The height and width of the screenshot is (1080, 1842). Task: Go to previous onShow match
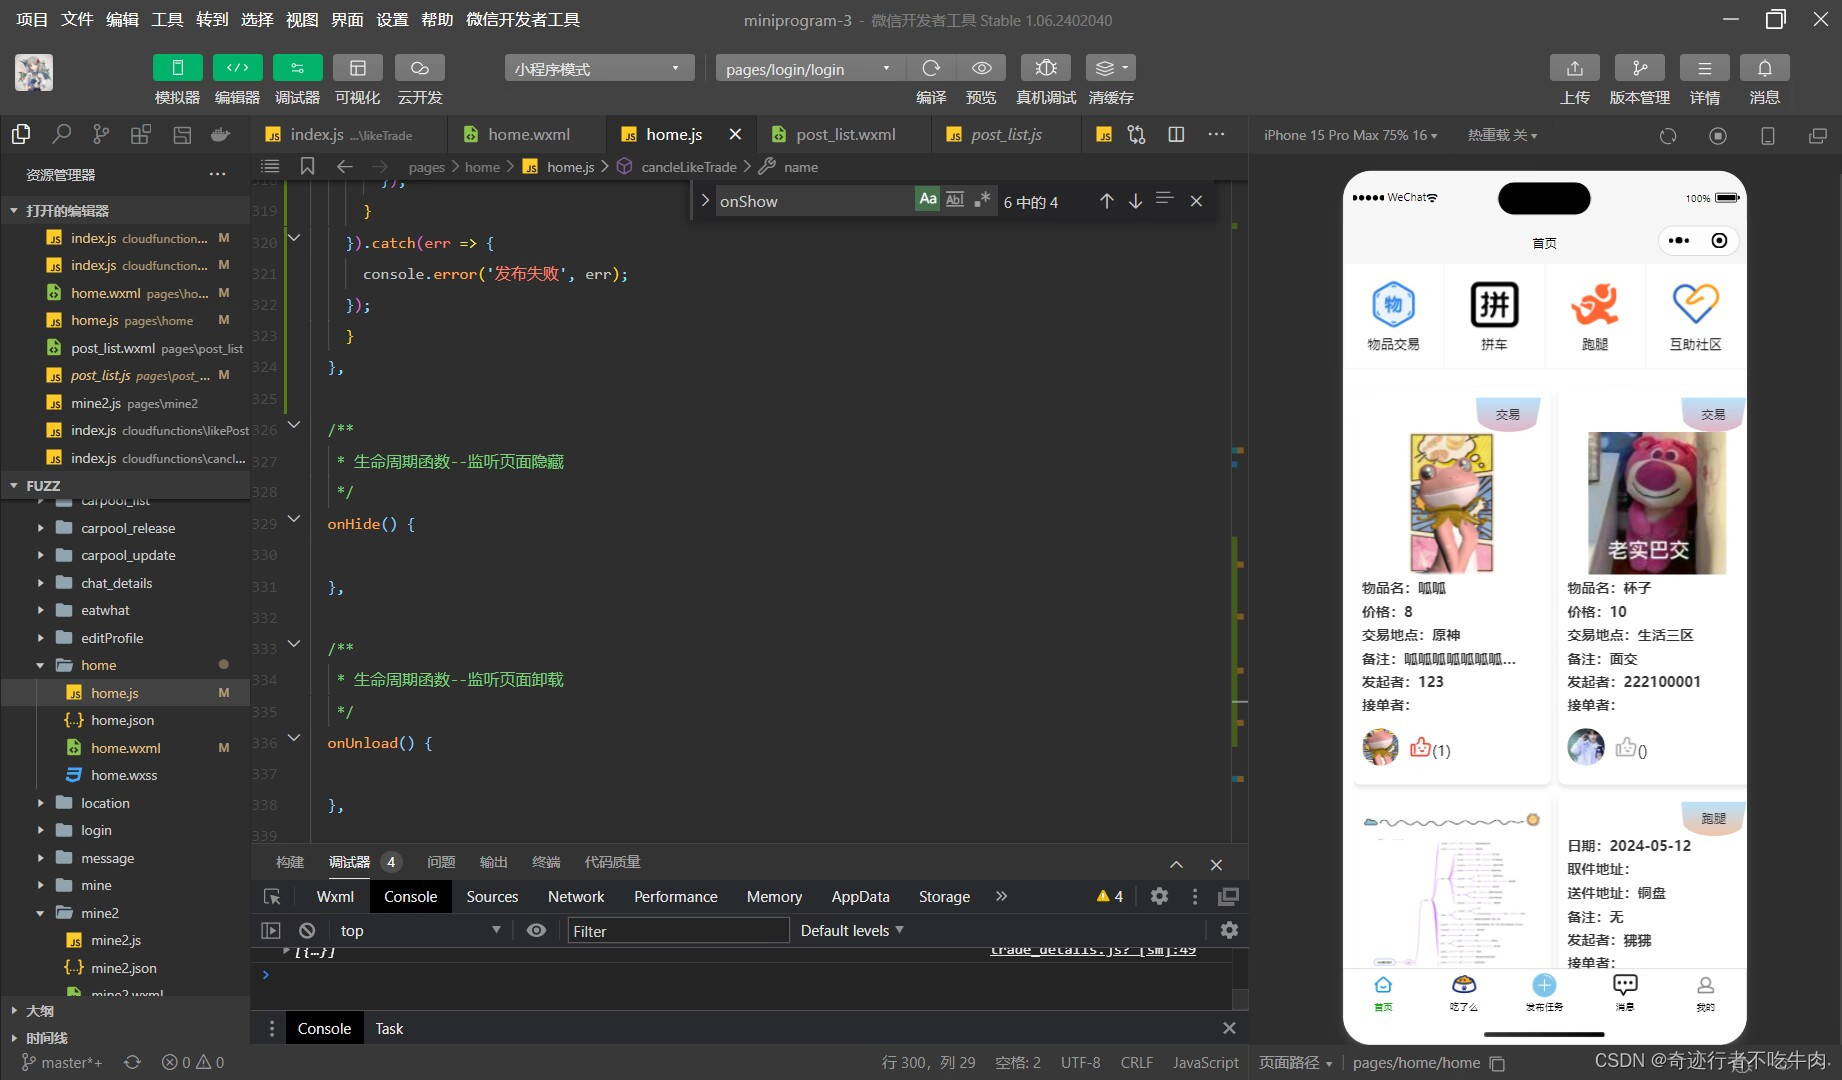click(x=1106, y=201)
